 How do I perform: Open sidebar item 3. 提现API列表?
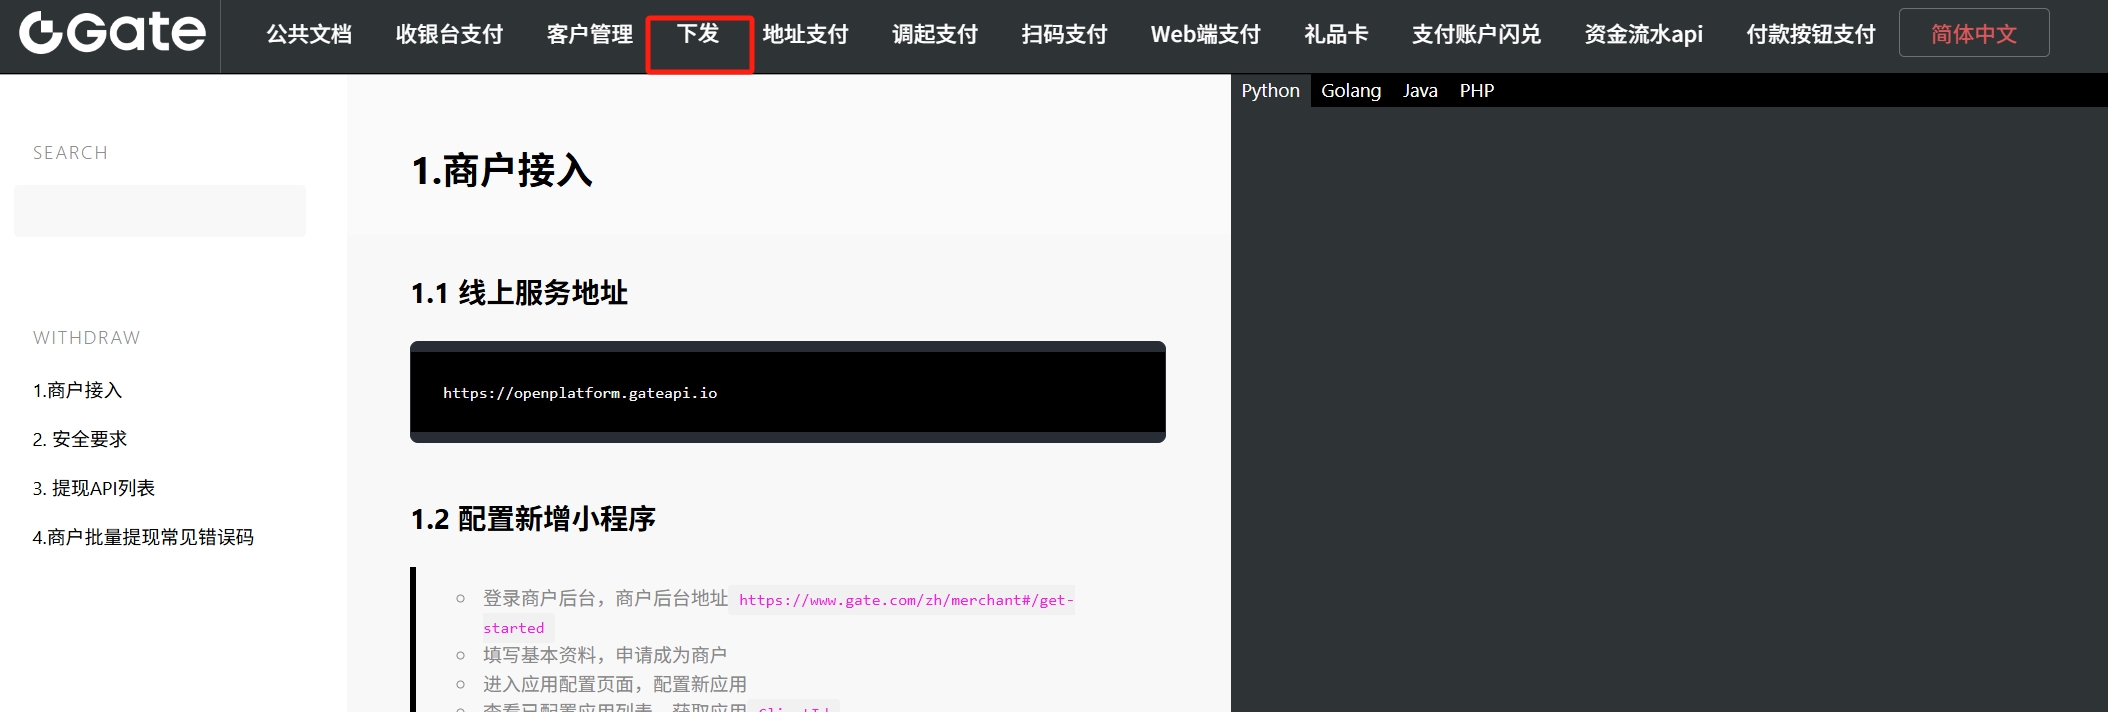93,488
